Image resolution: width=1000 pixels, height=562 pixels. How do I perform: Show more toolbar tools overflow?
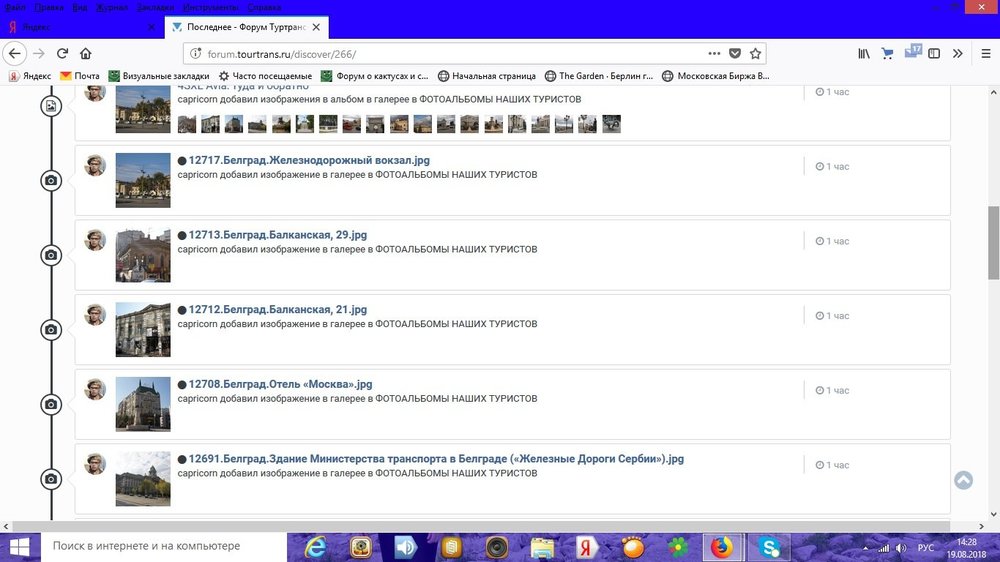[x=957, y=54]
